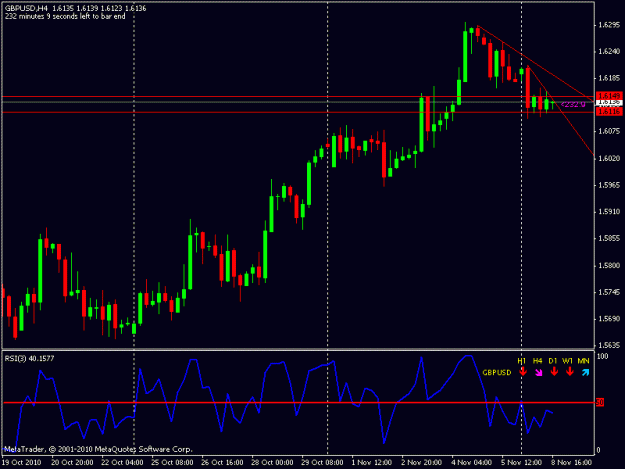Image resolution: width=625 pixels, height=469 pixels.
Task: Click the 8 Nov 16:00 time label
Action: 572,462
